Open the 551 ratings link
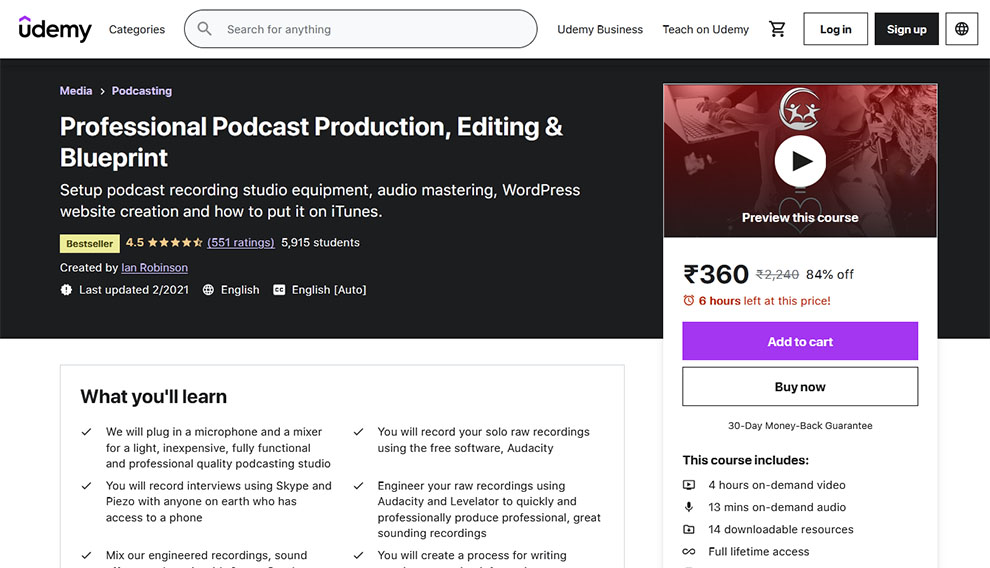This screenshot has width=990, height=568. [240, 243]
